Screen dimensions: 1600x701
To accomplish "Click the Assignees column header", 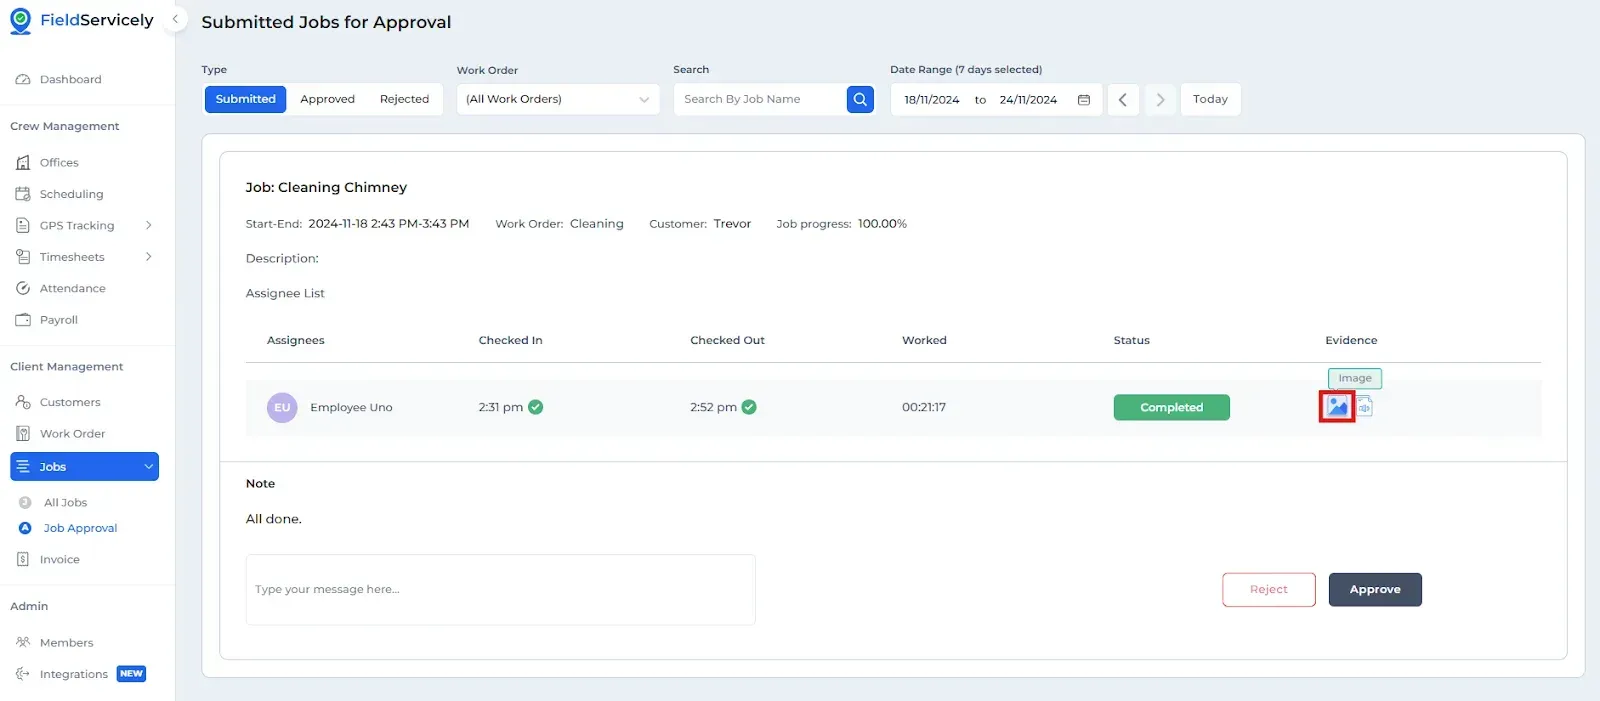I will point(295,340).
